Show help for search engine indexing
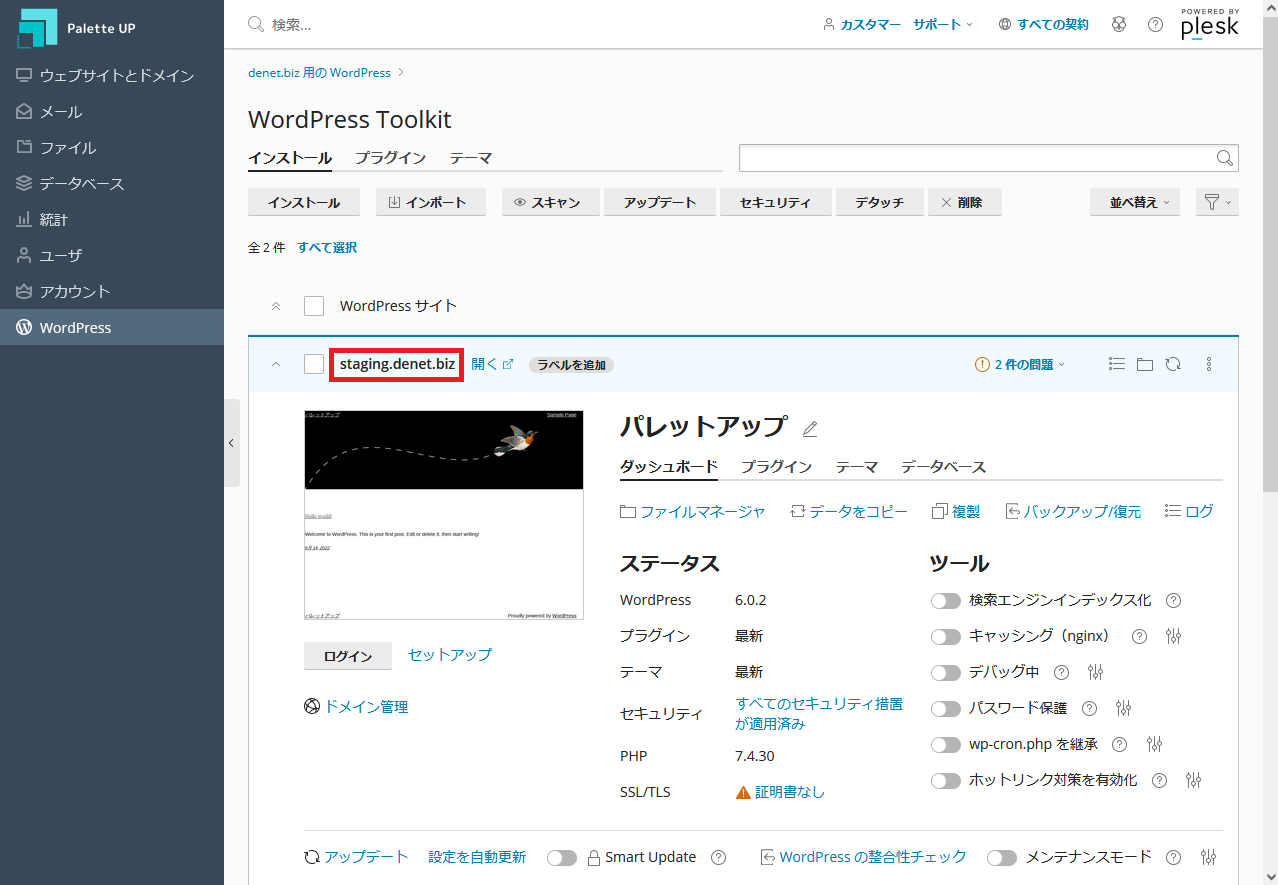Viewport: 1278px width, 885px height. (x=1174, y=601)
